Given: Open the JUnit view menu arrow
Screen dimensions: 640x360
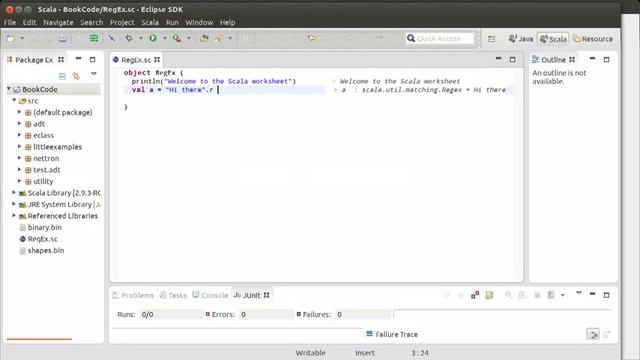Looking at the screenshot, I should (x=579, y=293).
